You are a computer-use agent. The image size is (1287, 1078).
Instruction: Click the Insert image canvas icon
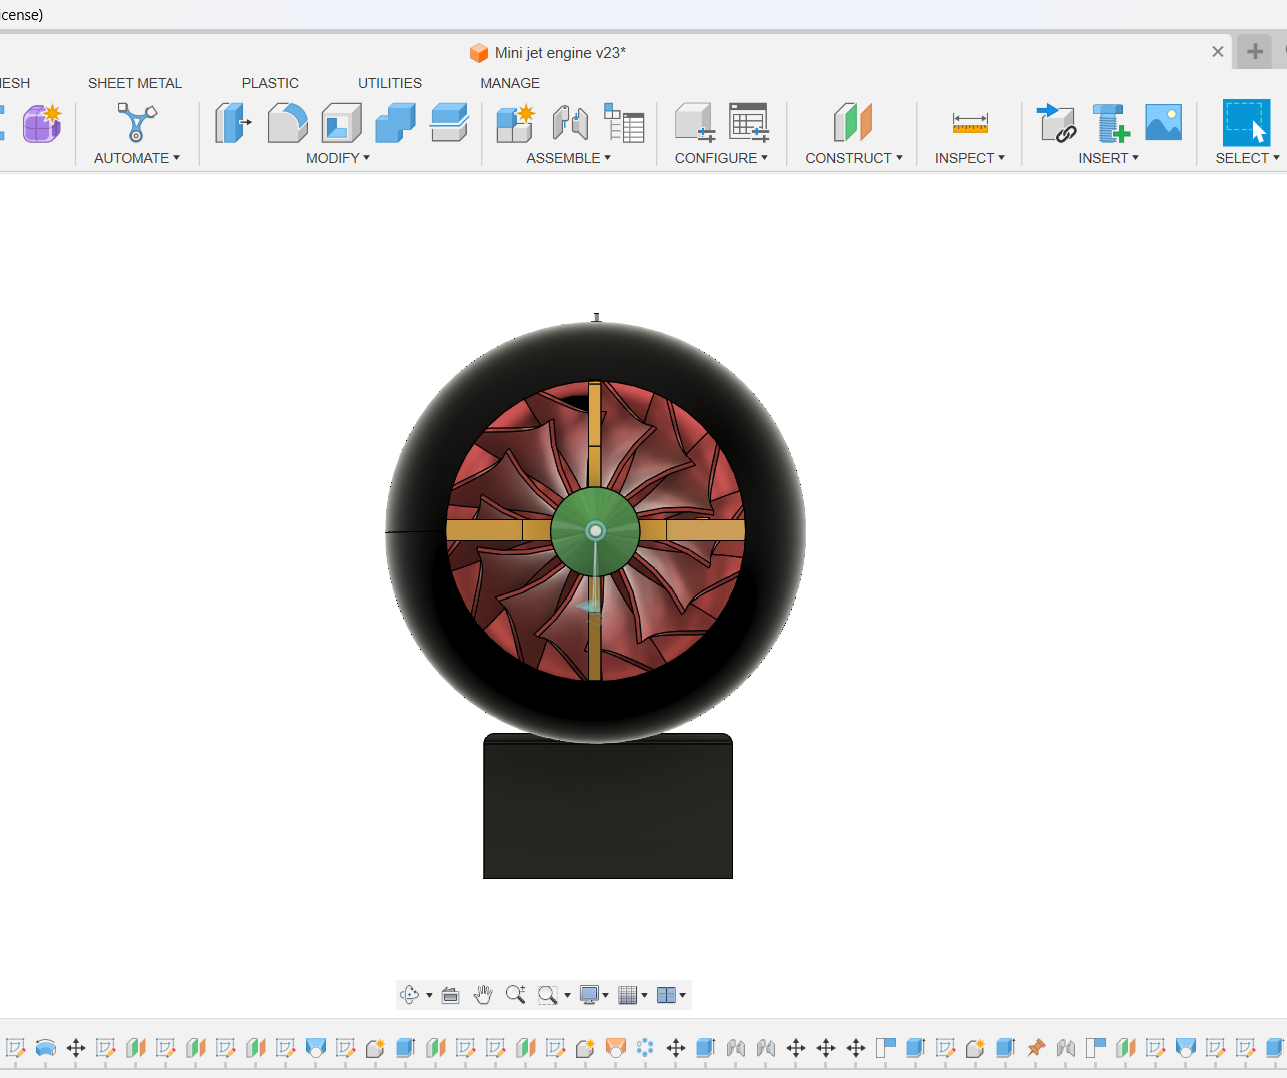click(1164, 123)
